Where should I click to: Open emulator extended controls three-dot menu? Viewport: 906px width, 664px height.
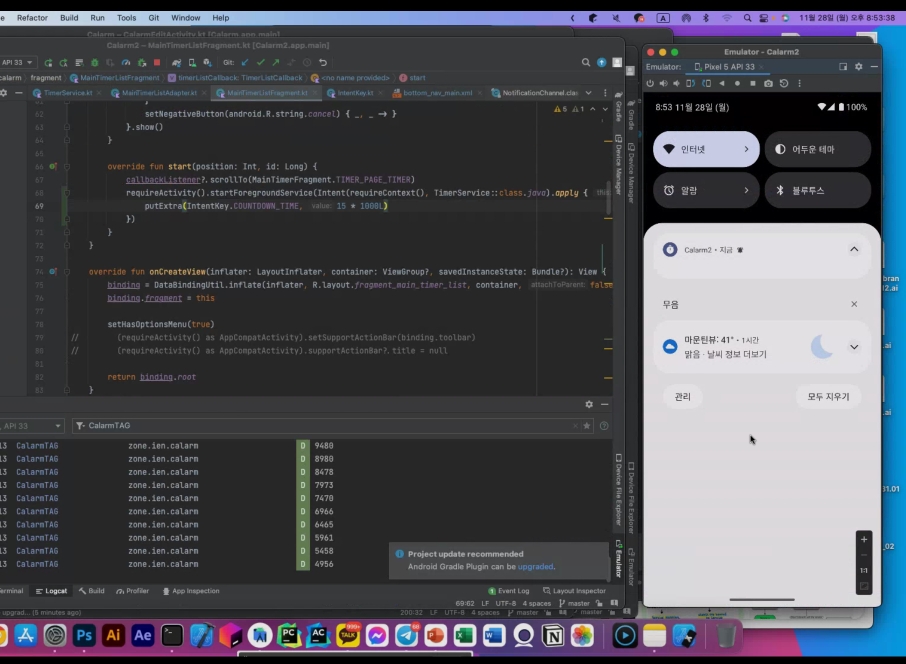(x=799, y=83)
